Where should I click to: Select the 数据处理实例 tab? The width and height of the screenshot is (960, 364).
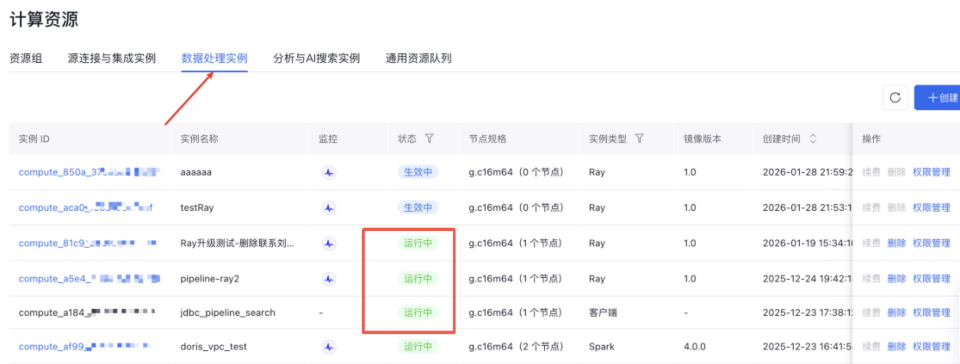click(x=214, y=59)
